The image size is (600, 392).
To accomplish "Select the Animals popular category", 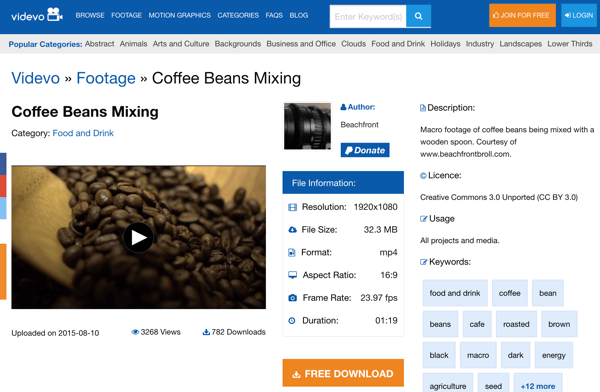I will coord(134,44).
